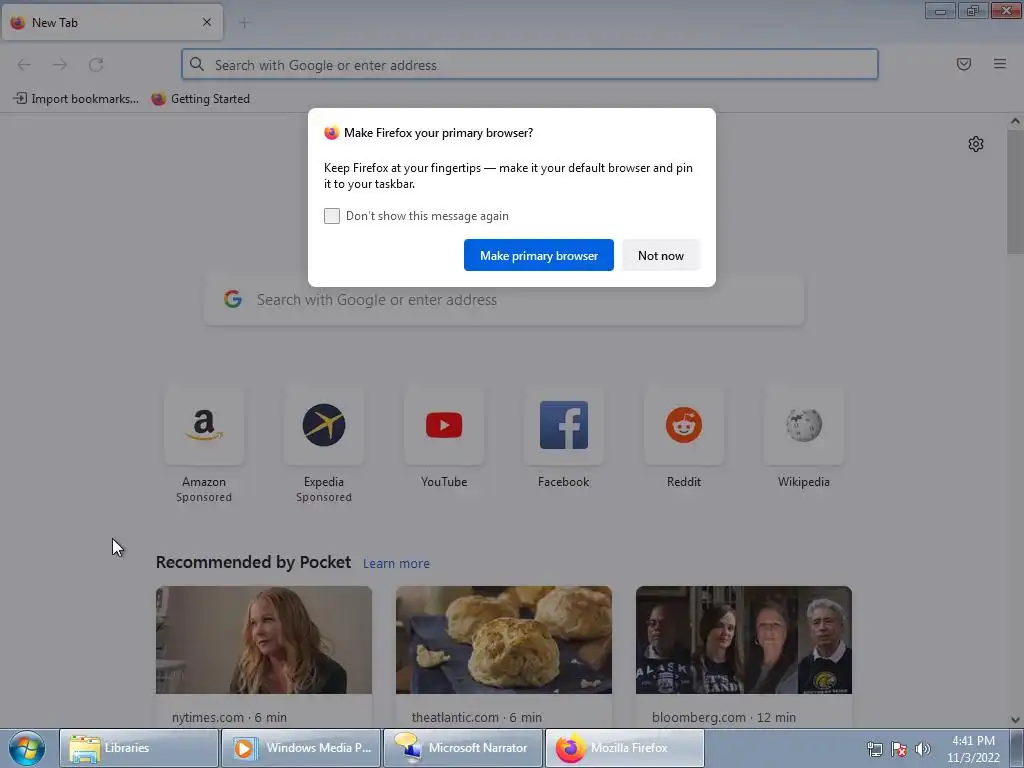Click Mozilla Firefox taskbar button
The width and height of the screenshot is (1024, 768).
(x=625, y=748)
